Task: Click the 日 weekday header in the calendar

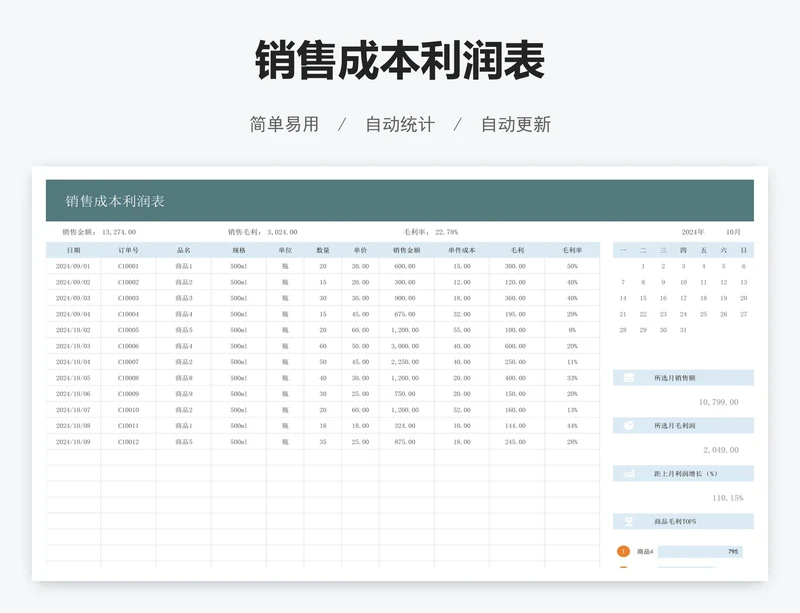Action: point(743,250)
